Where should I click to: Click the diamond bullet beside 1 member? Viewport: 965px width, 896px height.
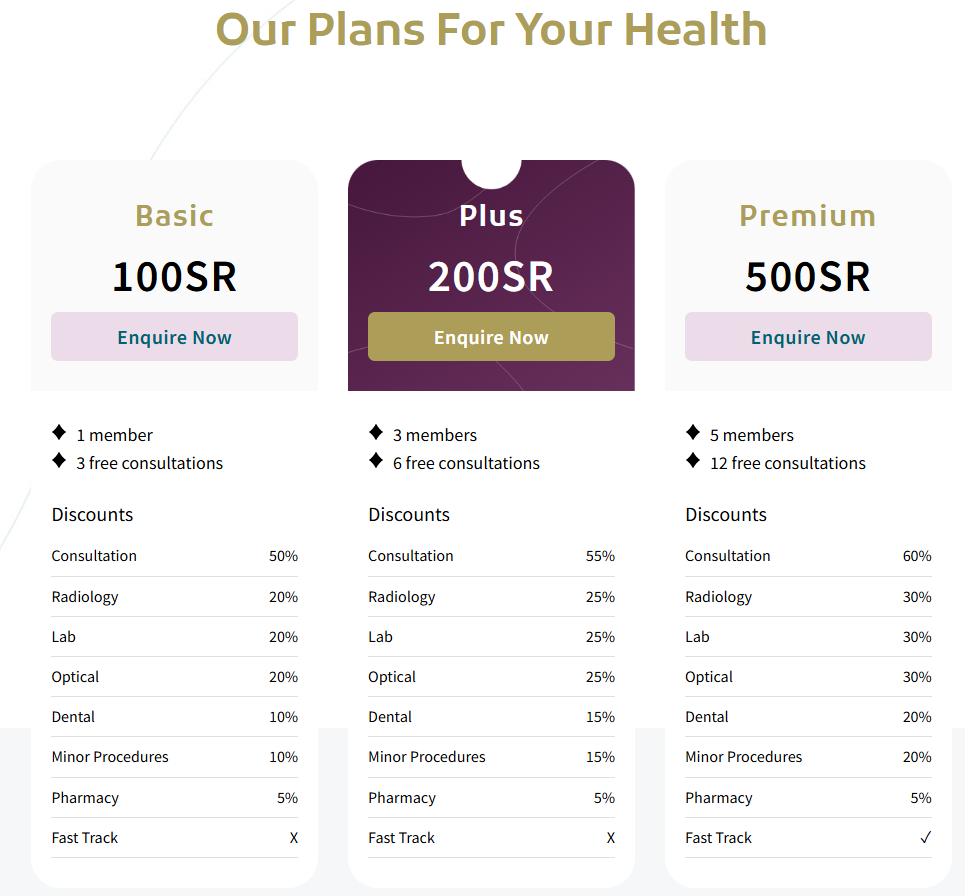pos(59,432)
